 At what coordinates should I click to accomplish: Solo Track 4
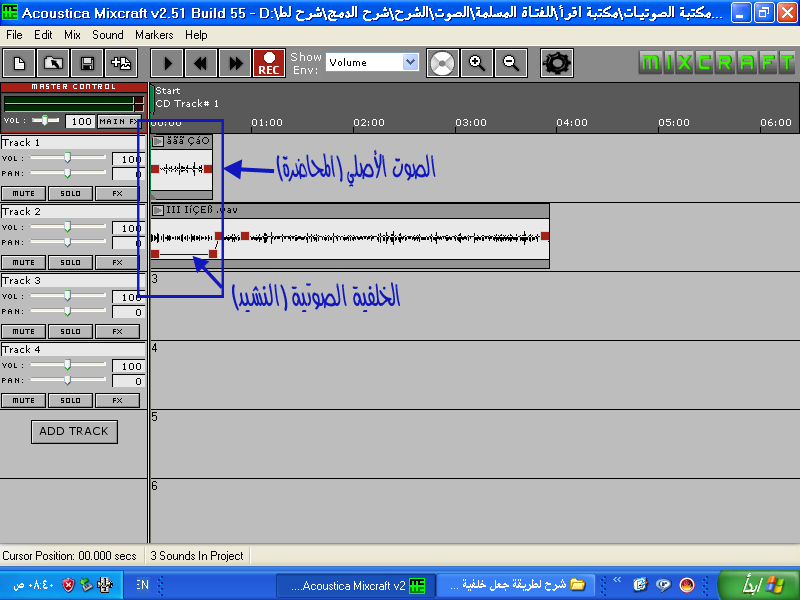tap(70, 401)
